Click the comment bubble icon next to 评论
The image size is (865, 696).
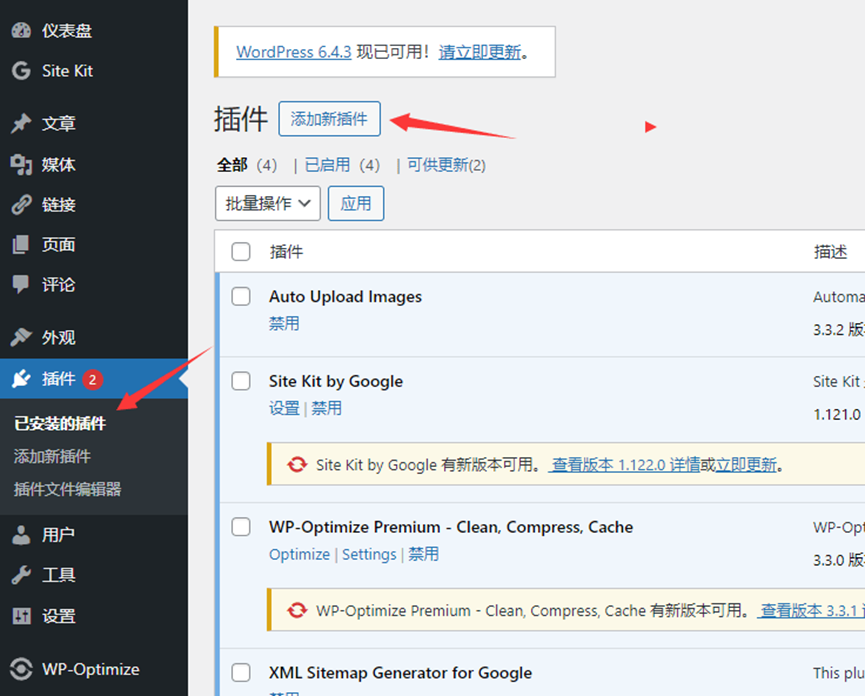point(21,285)
